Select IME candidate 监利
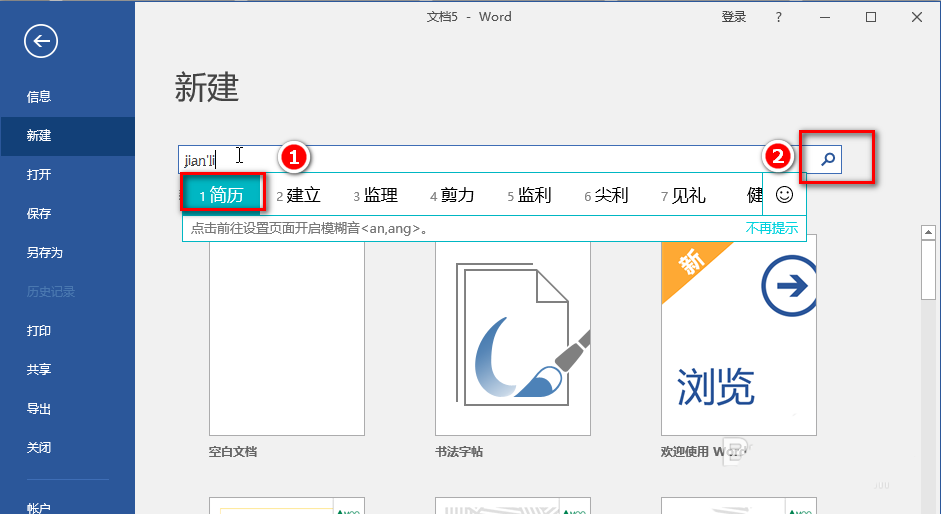This screenshot has height=514, width=941. (529, 195)
